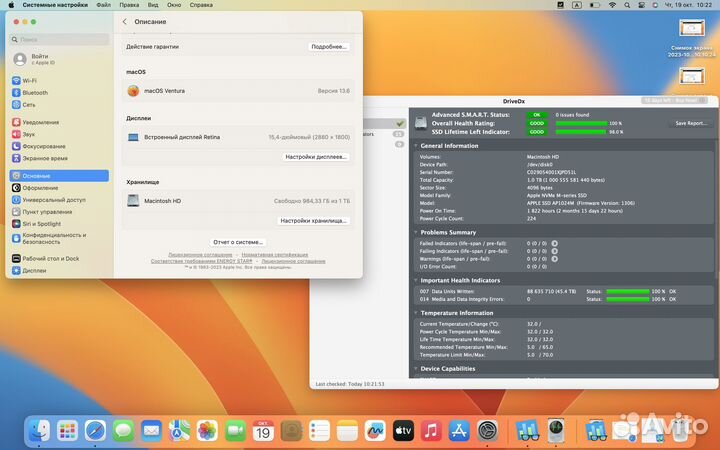Open ENERGY STAR compliance link
The height and width of the screenshot is (450, 720).
[x=202, y=261]
